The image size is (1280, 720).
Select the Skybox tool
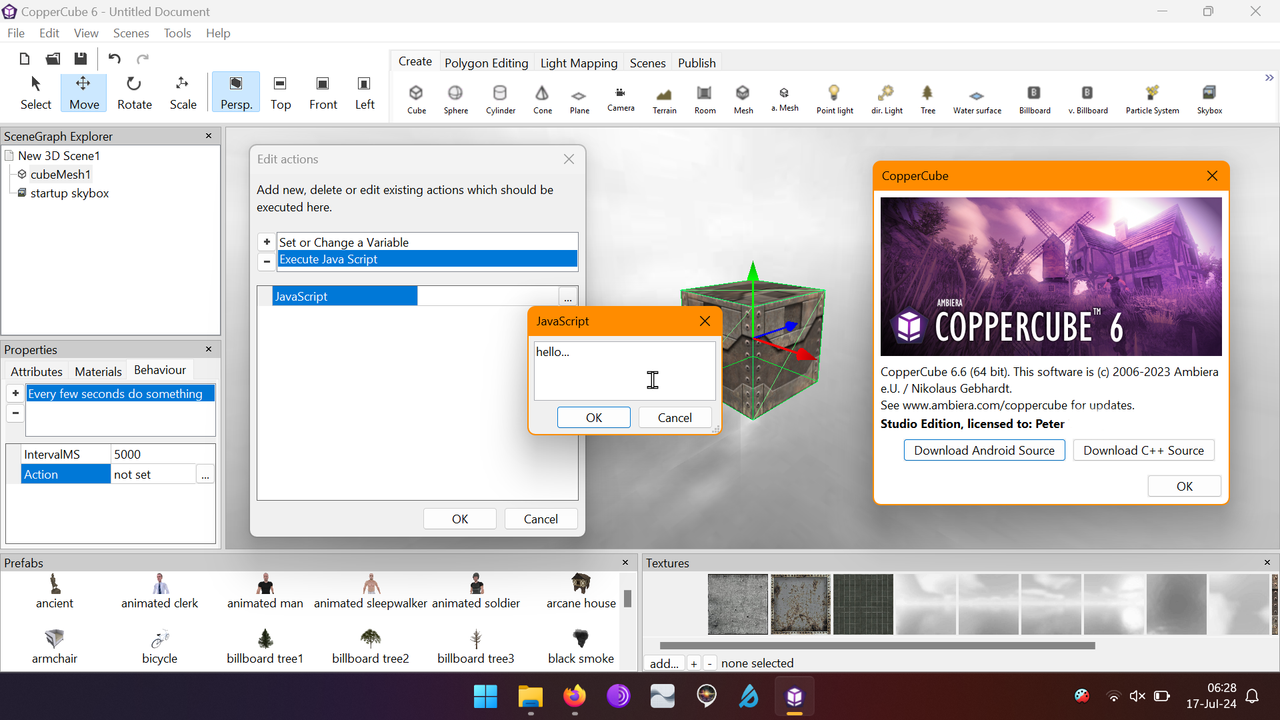tap(1209, 95)
